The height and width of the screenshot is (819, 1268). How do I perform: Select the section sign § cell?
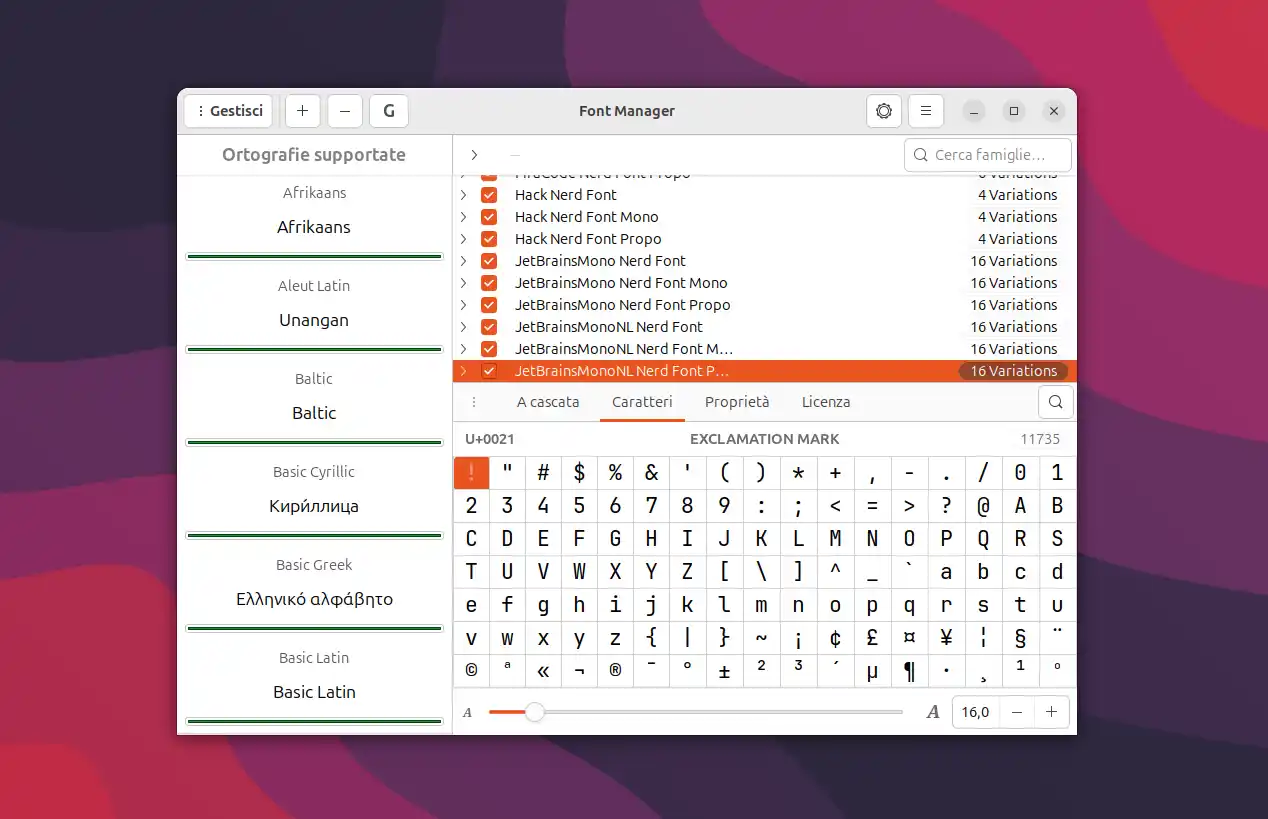(1020, 638)
